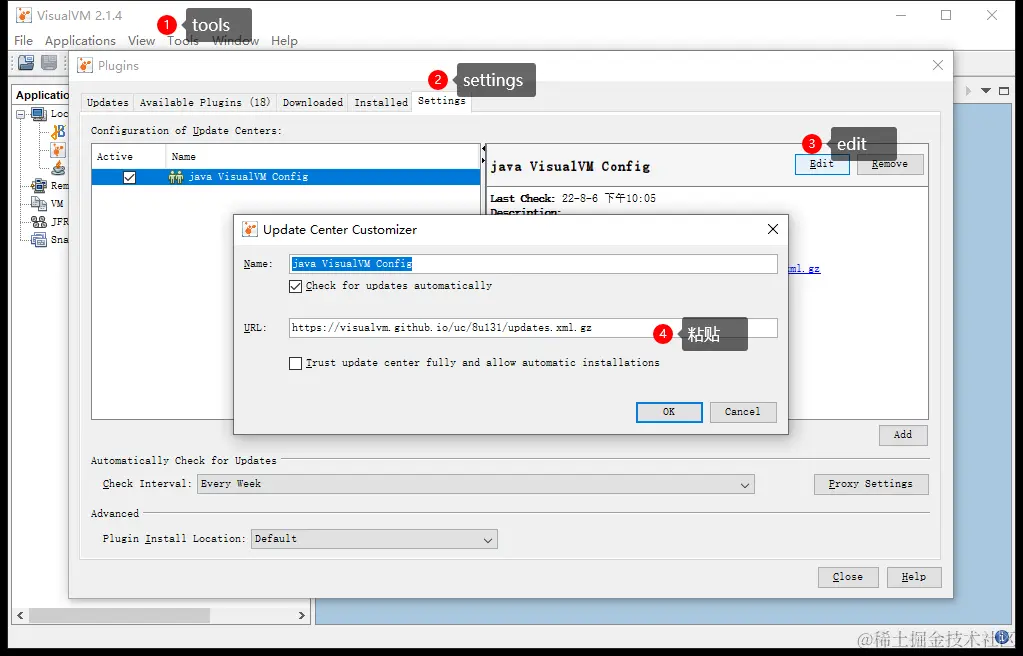
Task: Open the File menu
Action: pos(23,40)
